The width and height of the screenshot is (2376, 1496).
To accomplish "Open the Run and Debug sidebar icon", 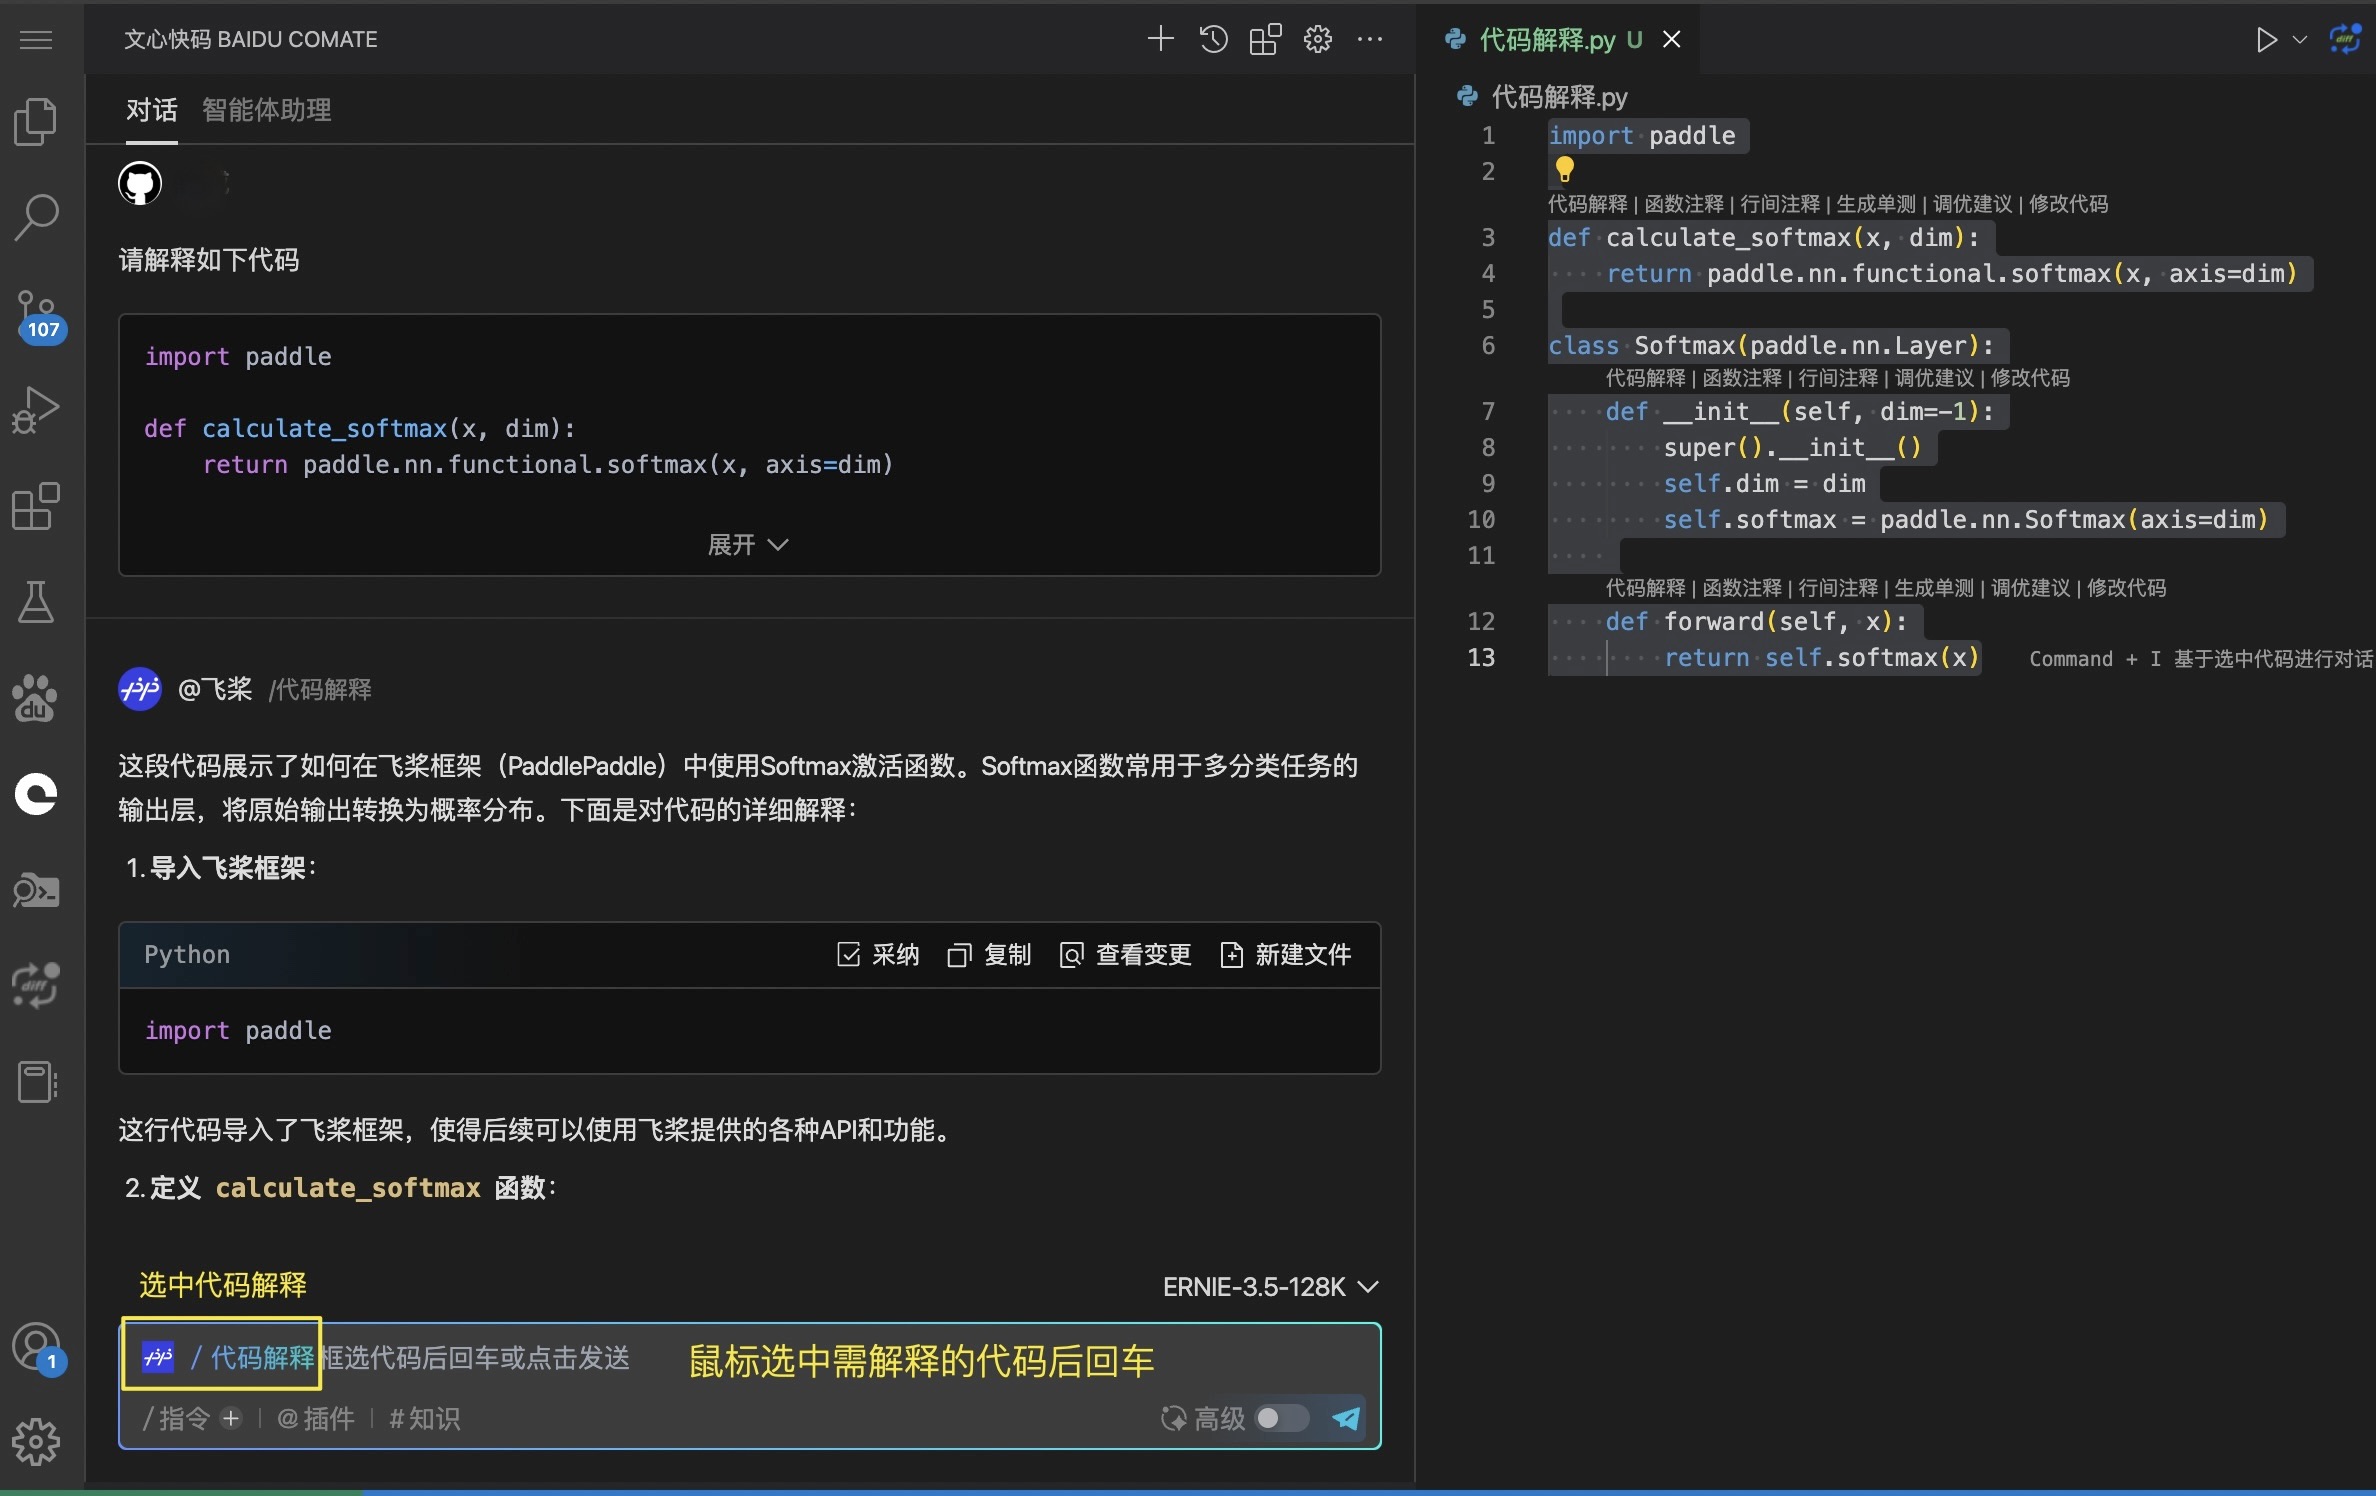I will point(36,410).
